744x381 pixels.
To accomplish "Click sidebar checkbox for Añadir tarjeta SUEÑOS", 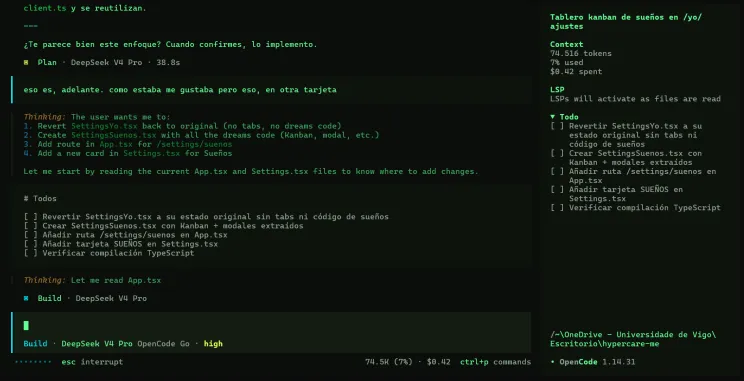I will [x=557, y=189].
